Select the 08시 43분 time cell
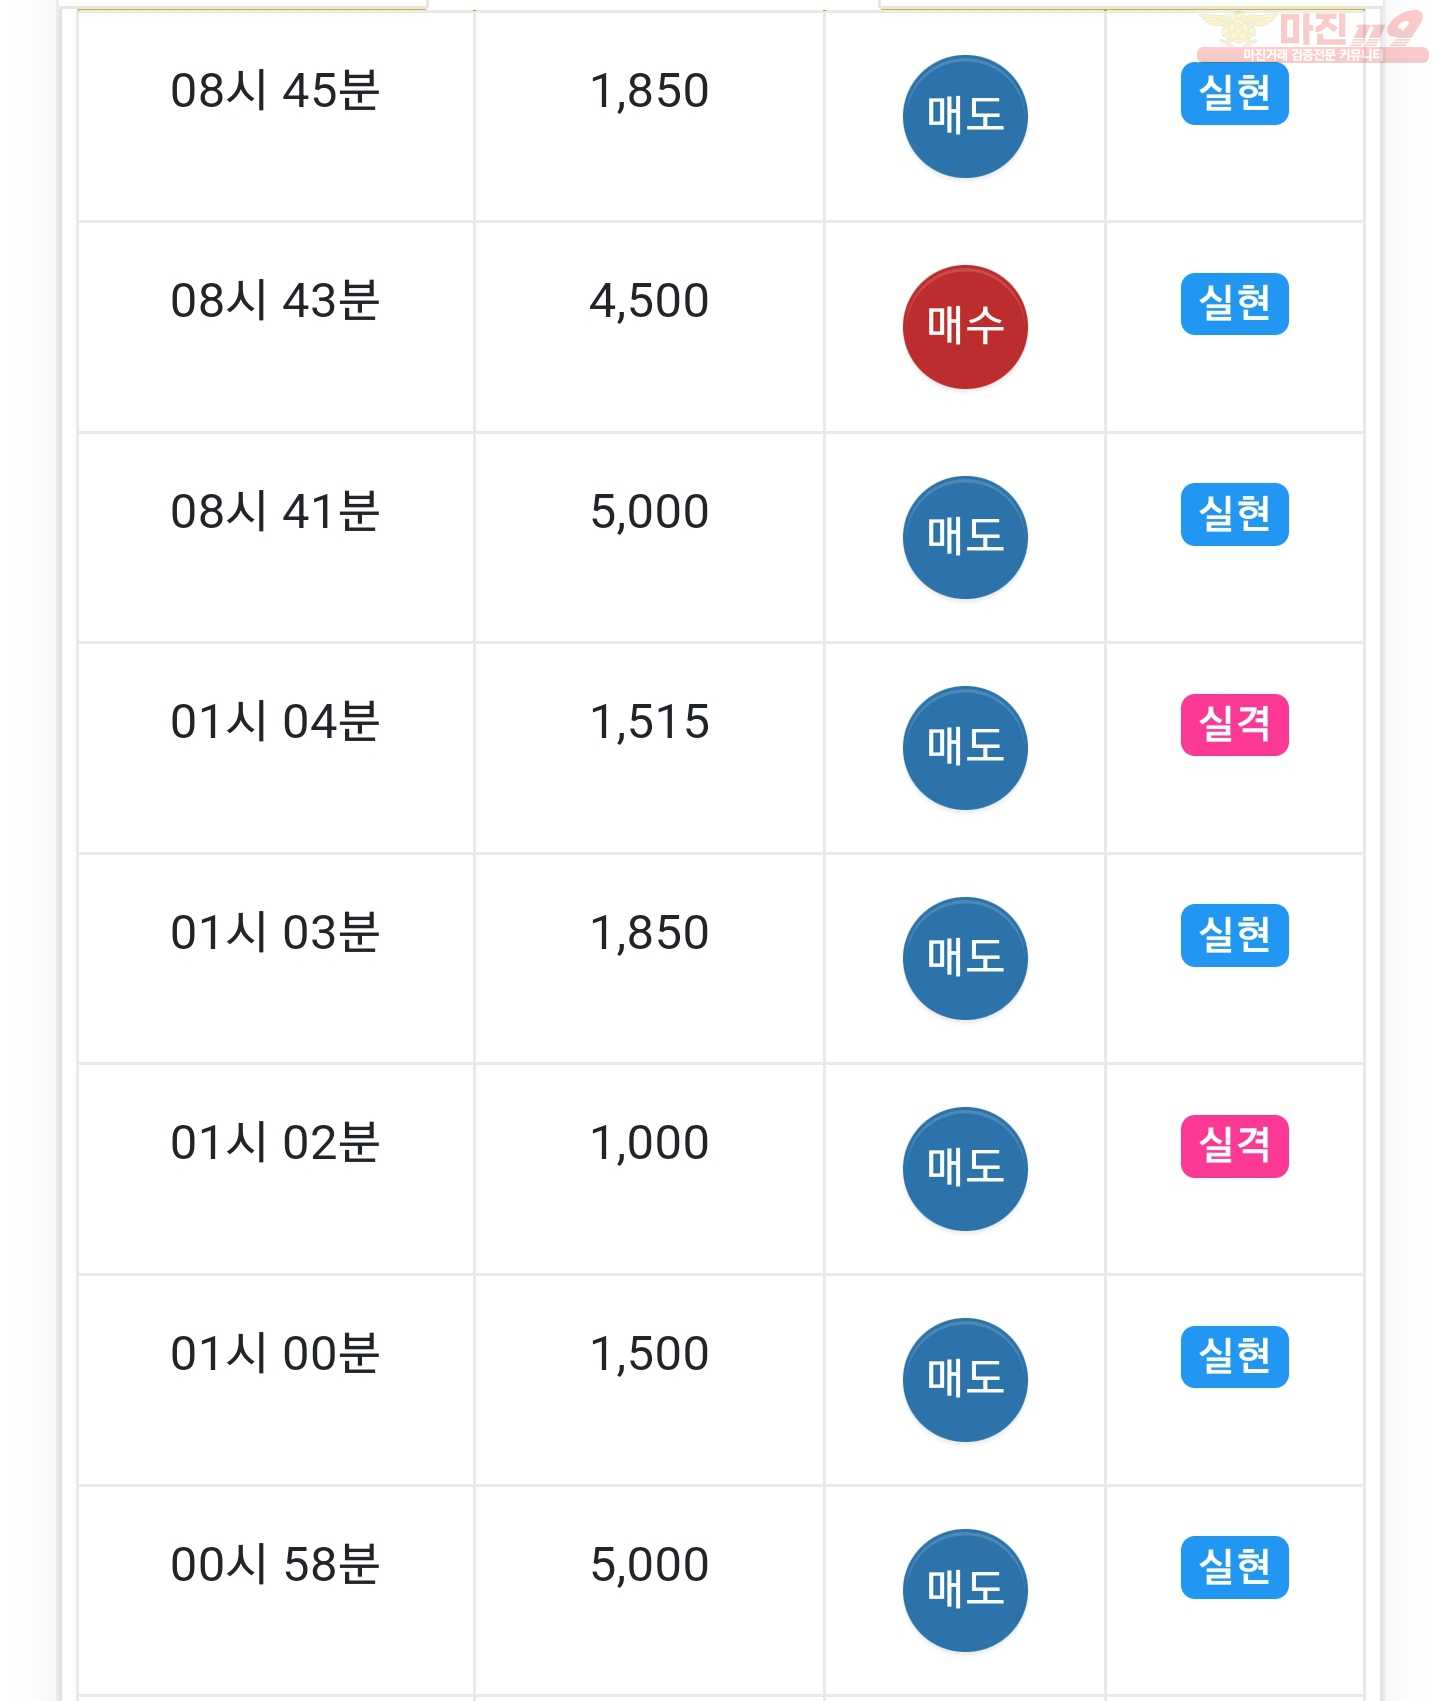Image resolution: width=1440 pixels, height=1701 pixels. (275, 327)
